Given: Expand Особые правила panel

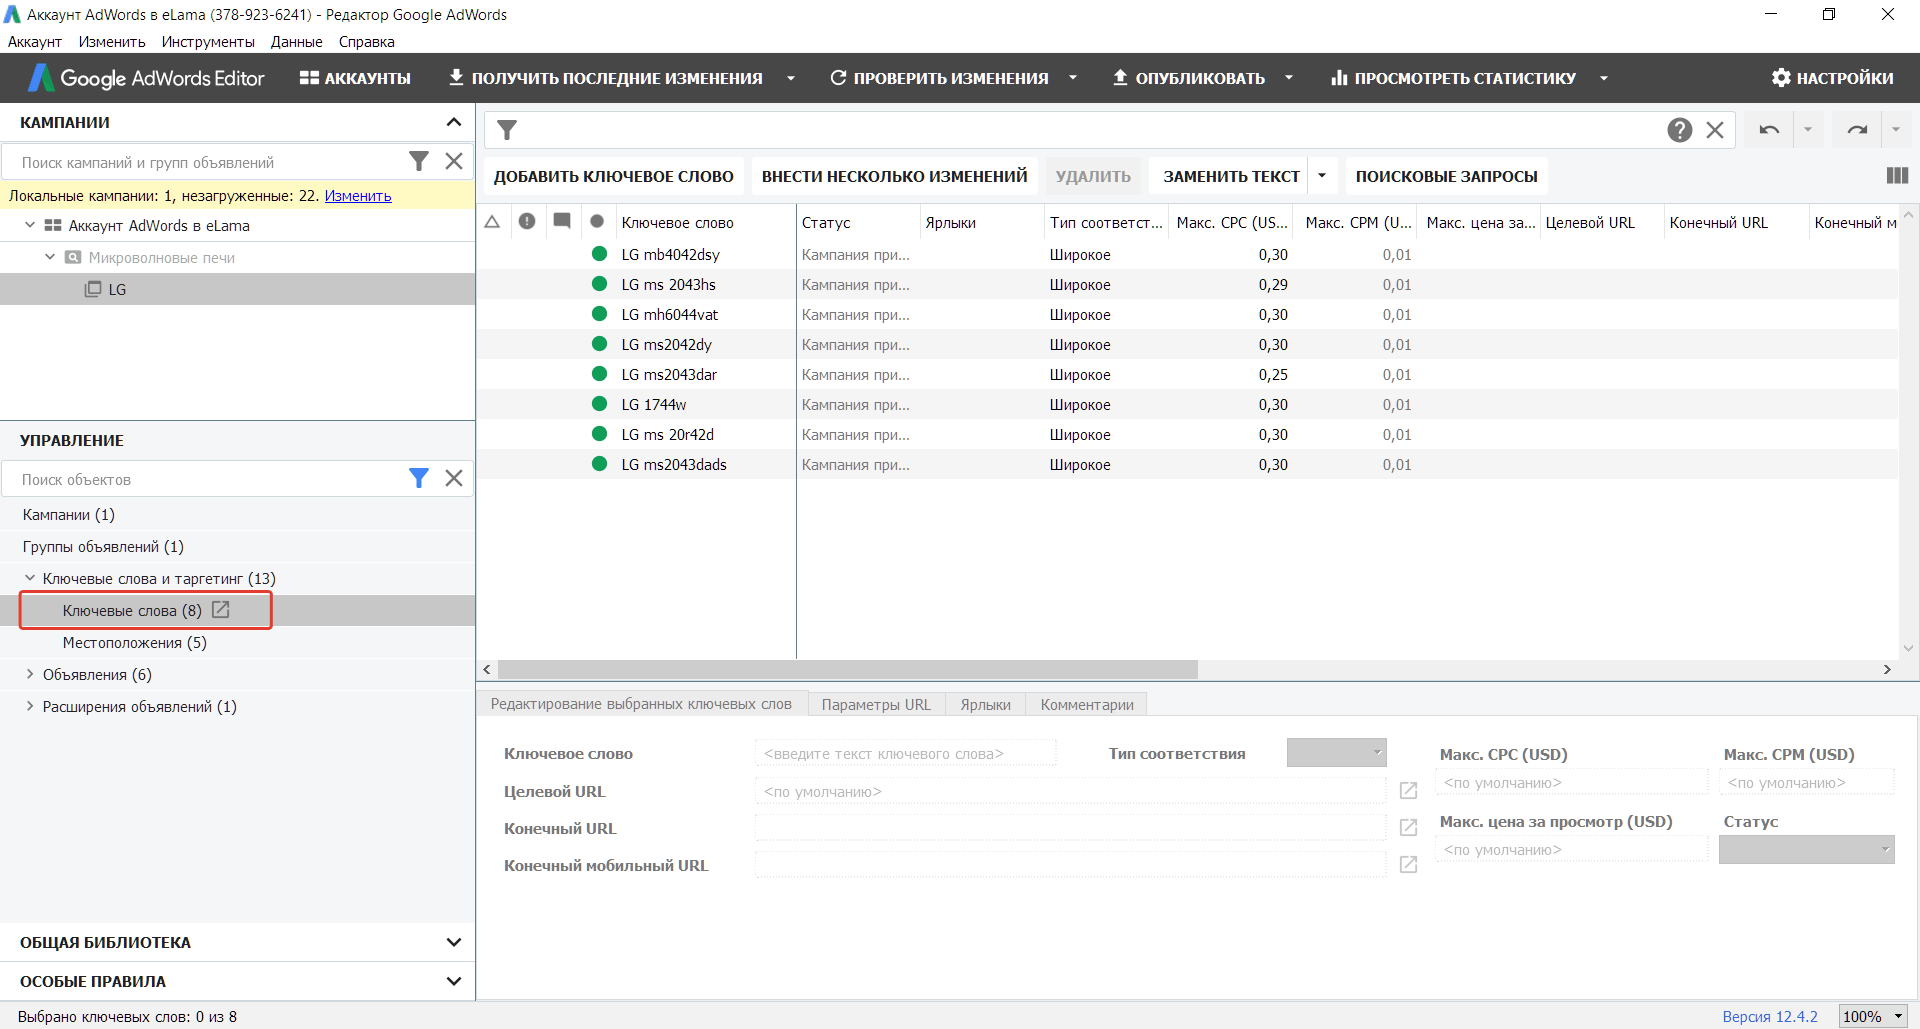Looking at the screenshot, I should [454, 981].
